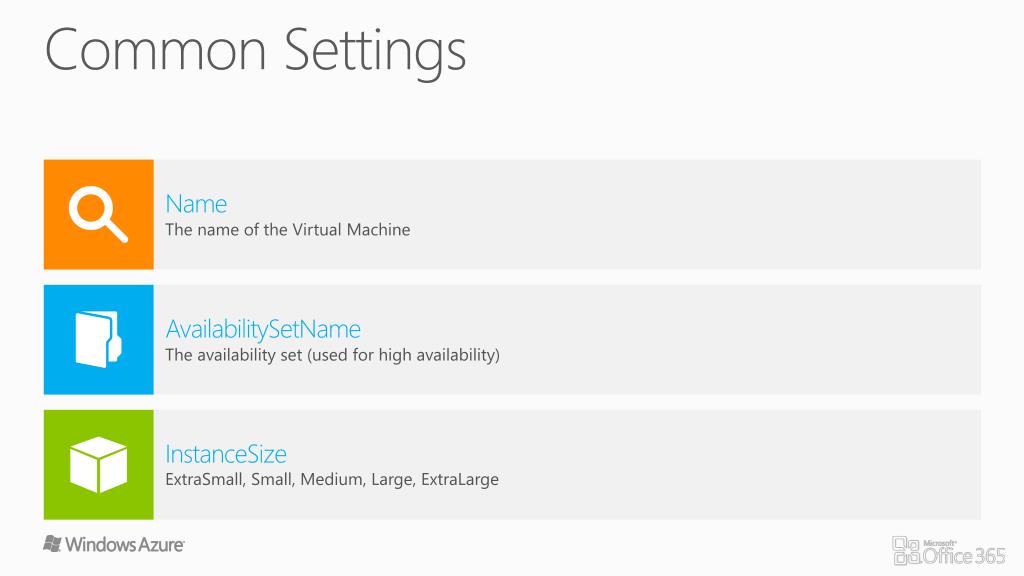Click the ExtraSmall size option text

coord(205,479)
